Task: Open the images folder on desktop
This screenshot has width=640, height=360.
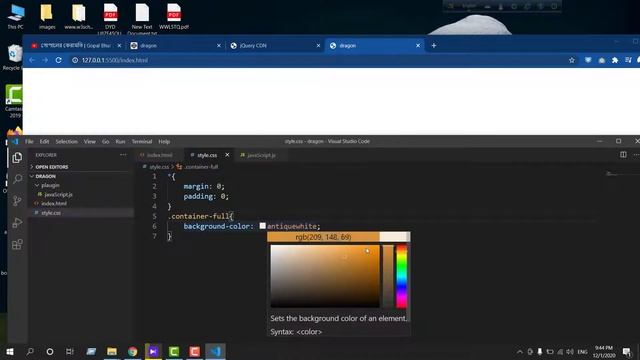Action: pyautogui.click(x=47, y=16)
